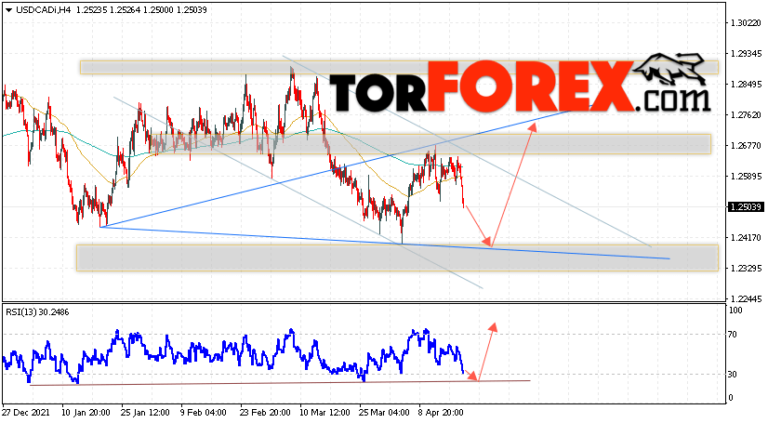
Task: Click the 1.24170 price axis label
Action: [x=745, y=238]
